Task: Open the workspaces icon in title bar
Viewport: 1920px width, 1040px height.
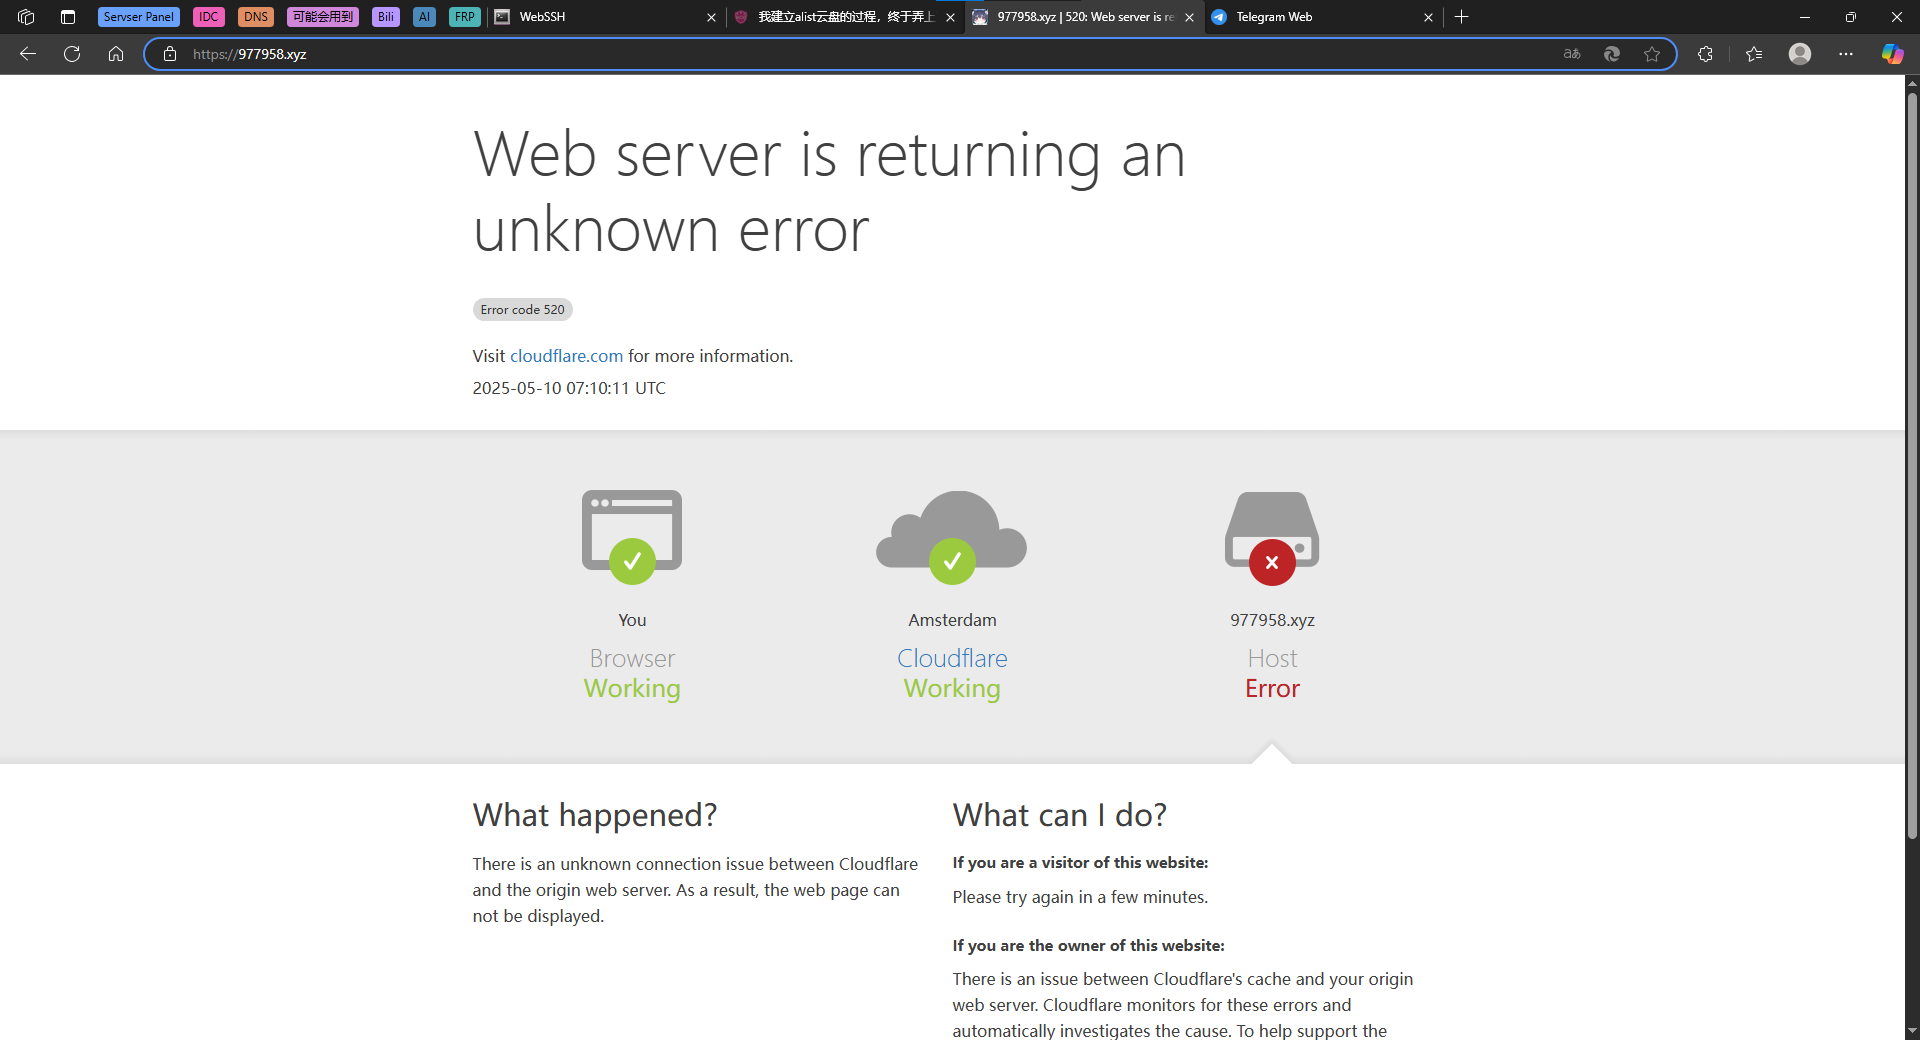Action: (x=26, y=17)
